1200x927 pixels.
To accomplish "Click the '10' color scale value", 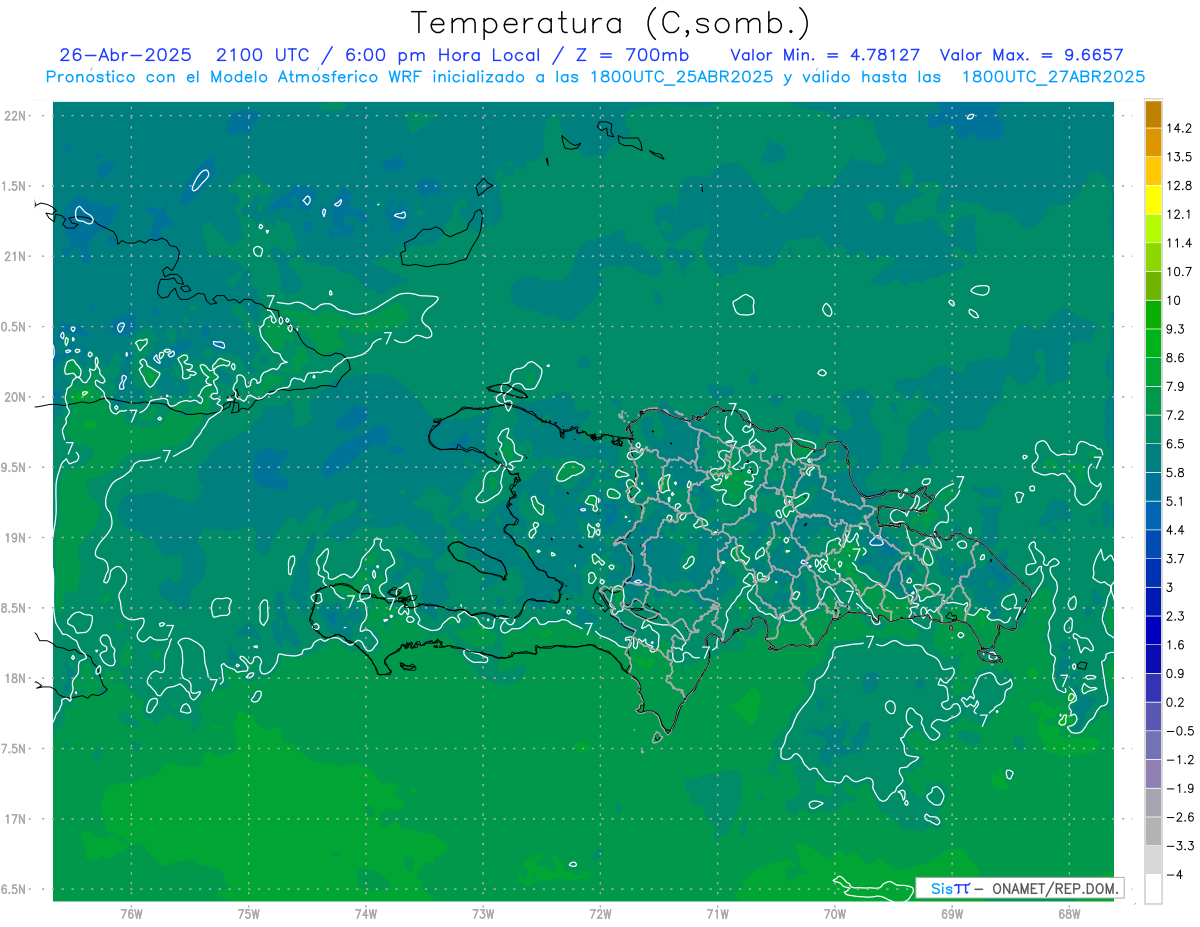I will click(1174, 300).
